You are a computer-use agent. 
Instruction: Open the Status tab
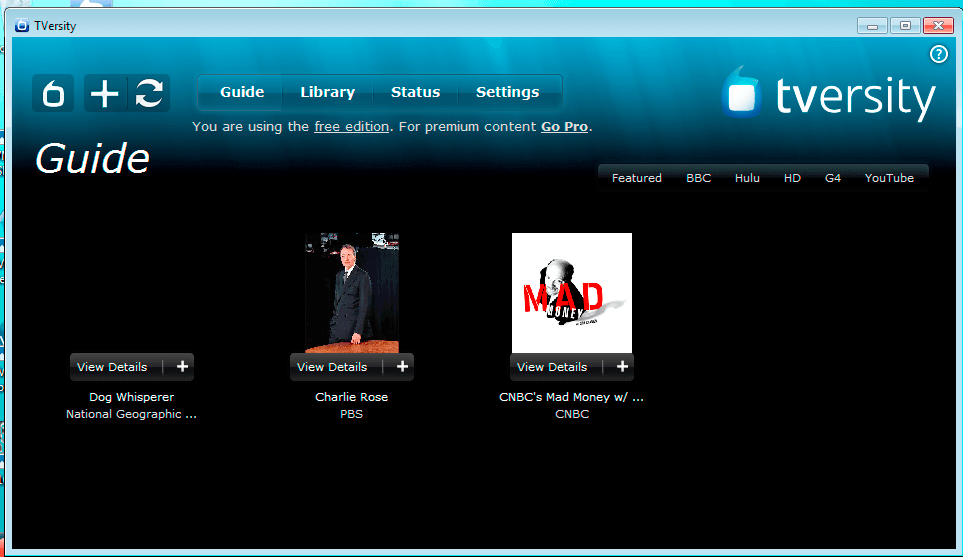(x=415, y=92)
